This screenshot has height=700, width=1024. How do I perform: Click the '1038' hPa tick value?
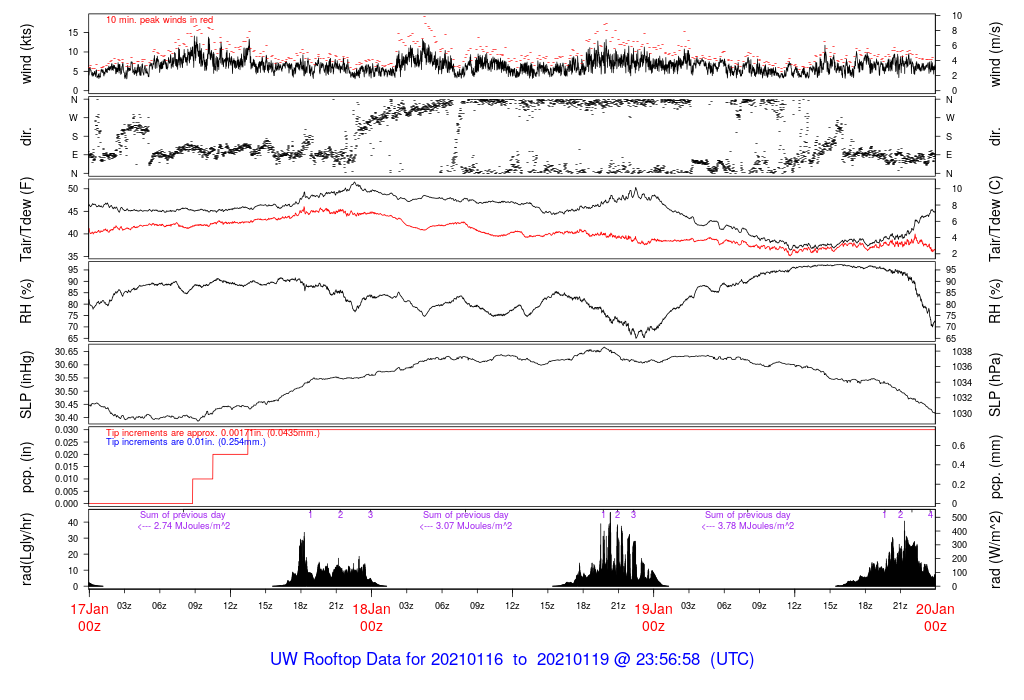coord(962,352)
